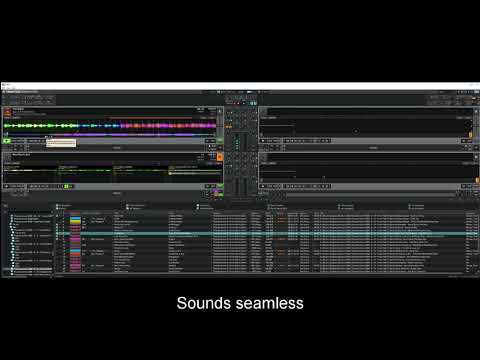
Task: Click the browser tree's vertical scrollbar
Action: (53, 243)
